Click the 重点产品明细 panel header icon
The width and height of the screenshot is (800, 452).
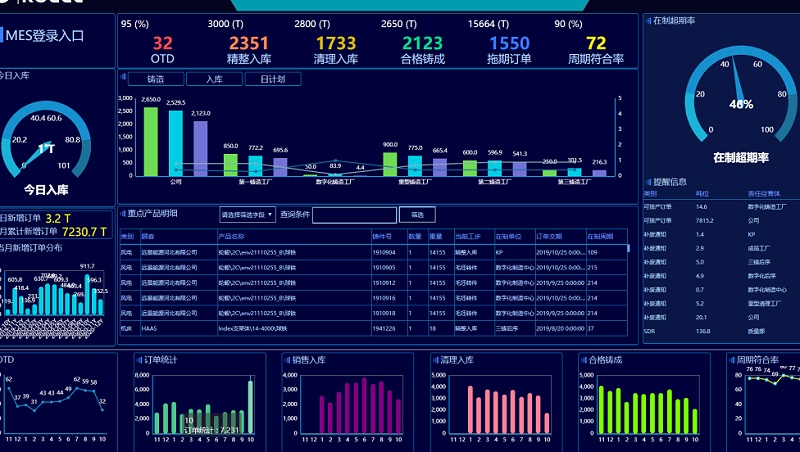pos(123,213)
